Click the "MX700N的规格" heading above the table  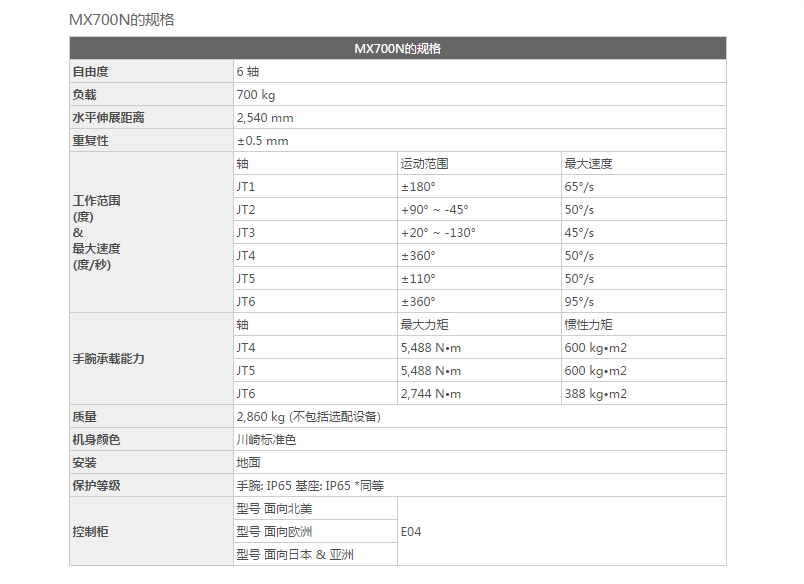pyautogui.click(x=121, y=19)
